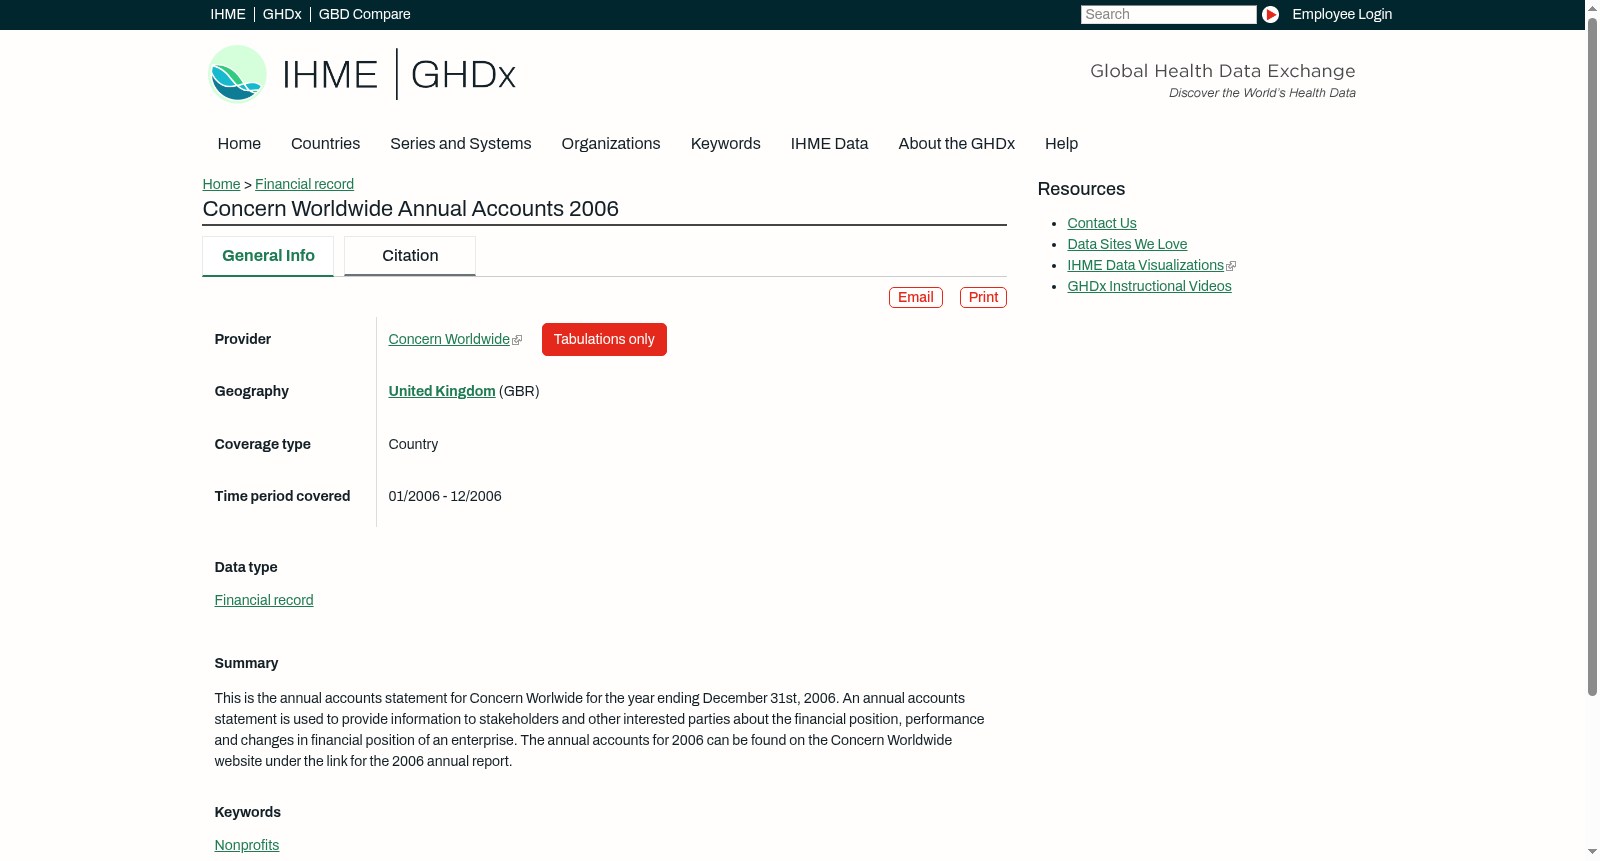
Task: Click the red search submit arrow icon
Action: click(1270, 14)
